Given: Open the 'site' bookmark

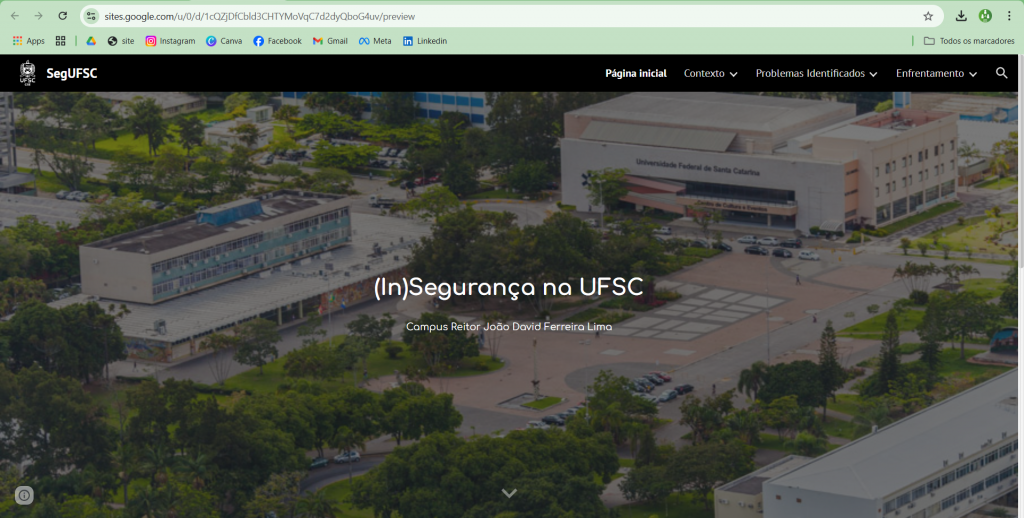Looking at the screenshot, I should (x=121, y=40).
